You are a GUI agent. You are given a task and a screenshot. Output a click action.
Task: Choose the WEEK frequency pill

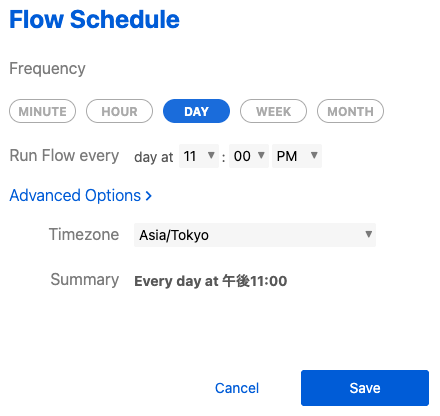pos(273,111)
